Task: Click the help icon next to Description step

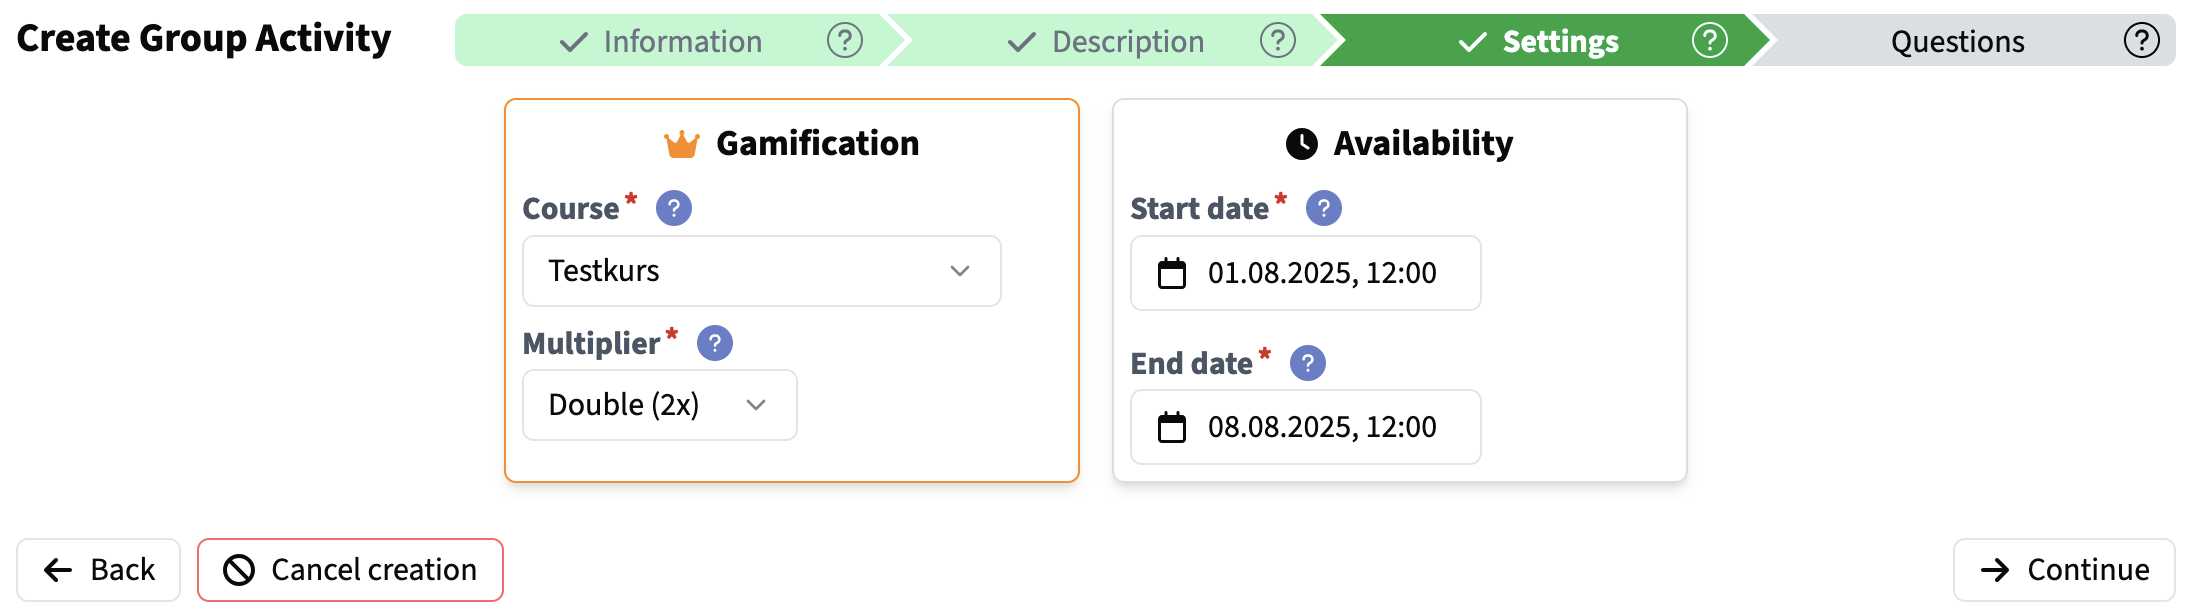Action: click(1278, 41)
